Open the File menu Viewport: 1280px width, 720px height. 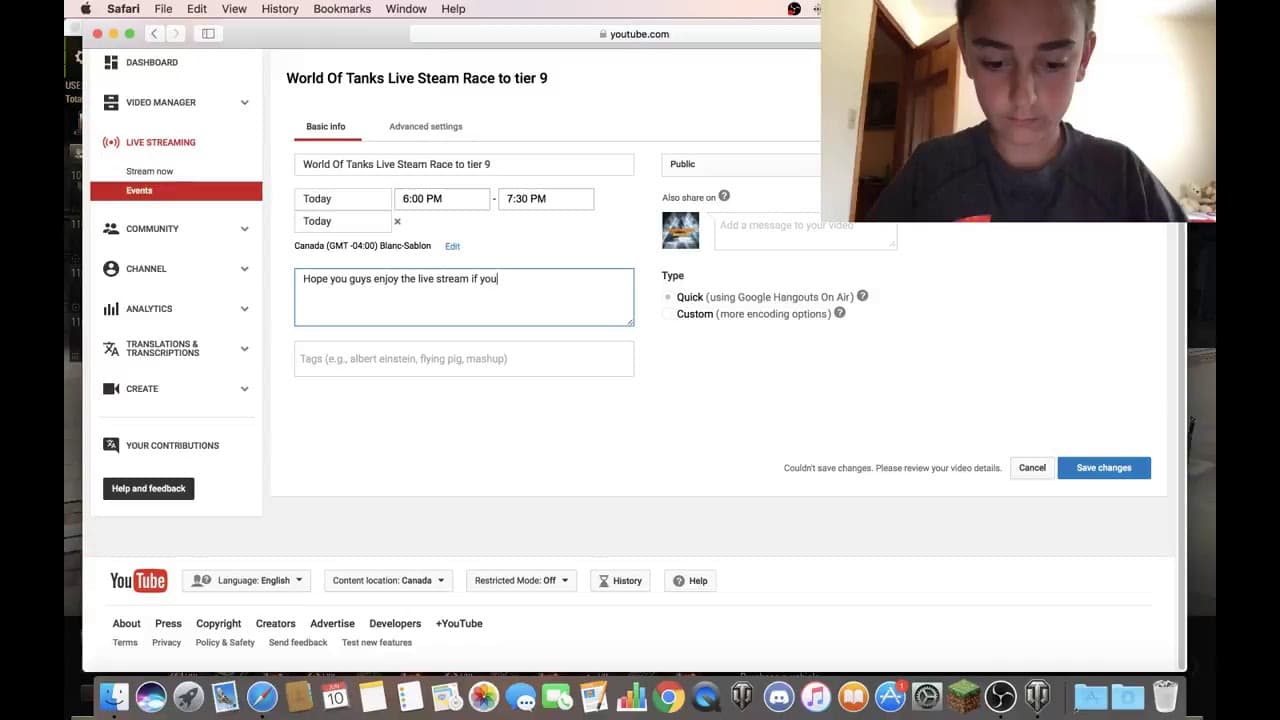coord(163,9)
